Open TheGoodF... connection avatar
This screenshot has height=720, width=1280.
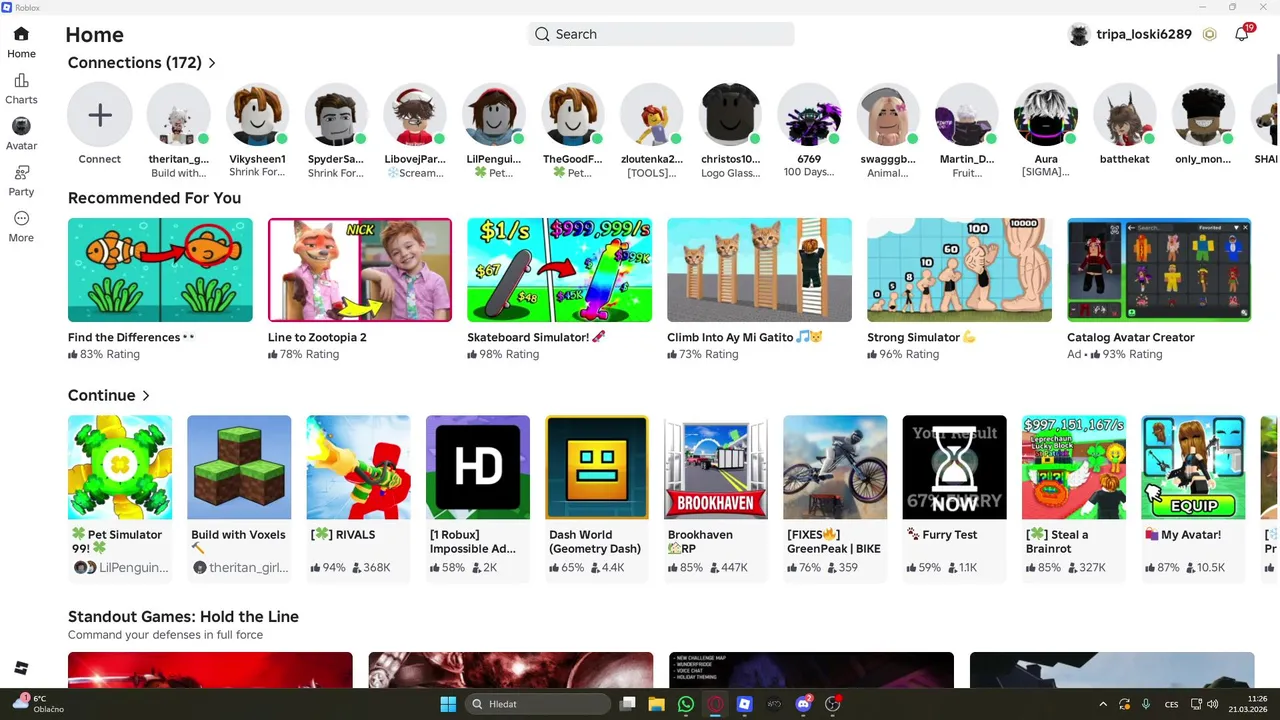click(573, 114)
